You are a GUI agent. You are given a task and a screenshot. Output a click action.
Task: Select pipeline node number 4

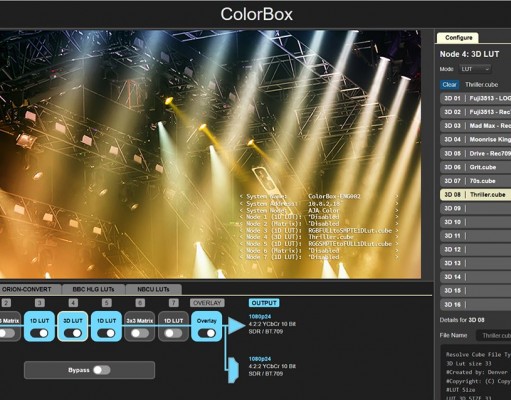pos(73,303)
